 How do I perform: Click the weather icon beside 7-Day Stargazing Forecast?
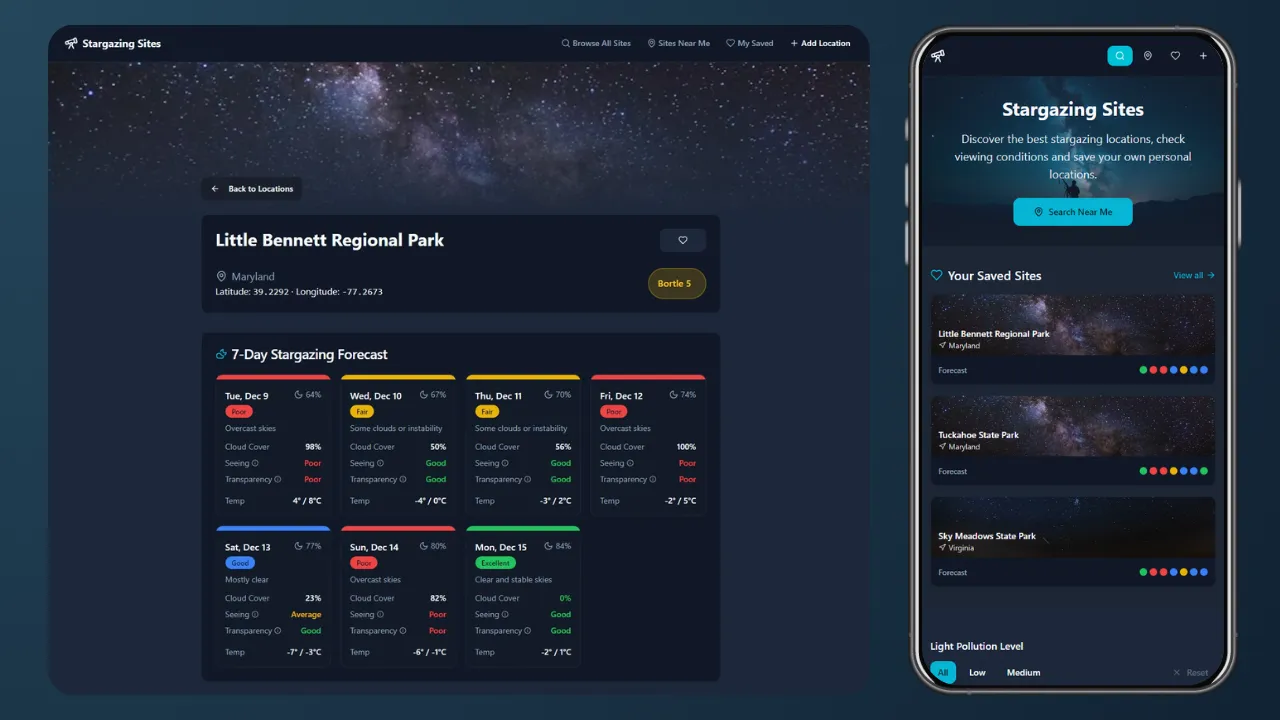click(221, 354)
